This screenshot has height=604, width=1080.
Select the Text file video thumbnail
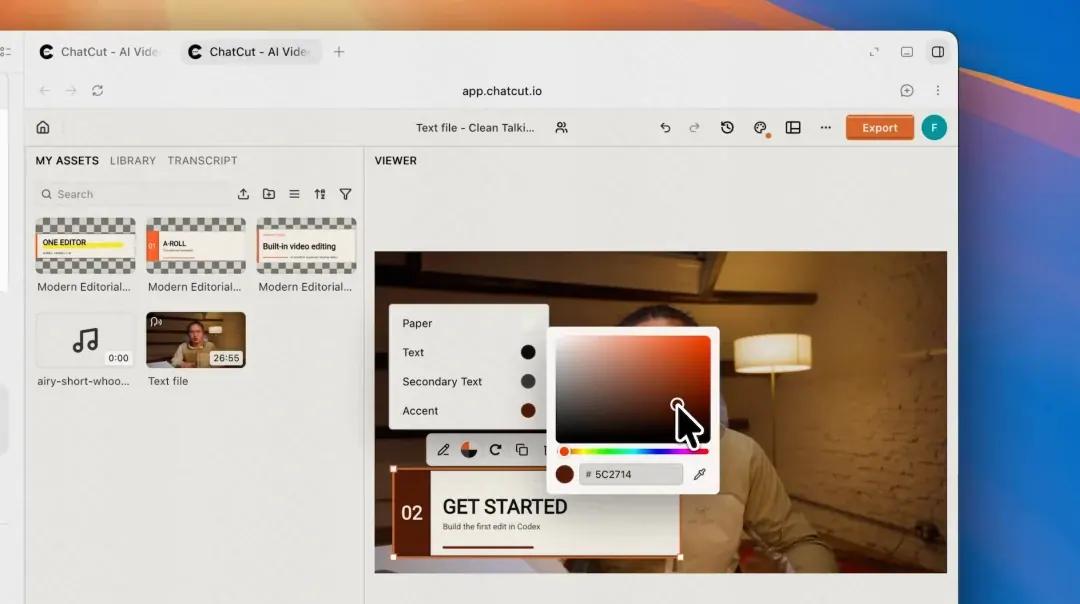point(196,340)
